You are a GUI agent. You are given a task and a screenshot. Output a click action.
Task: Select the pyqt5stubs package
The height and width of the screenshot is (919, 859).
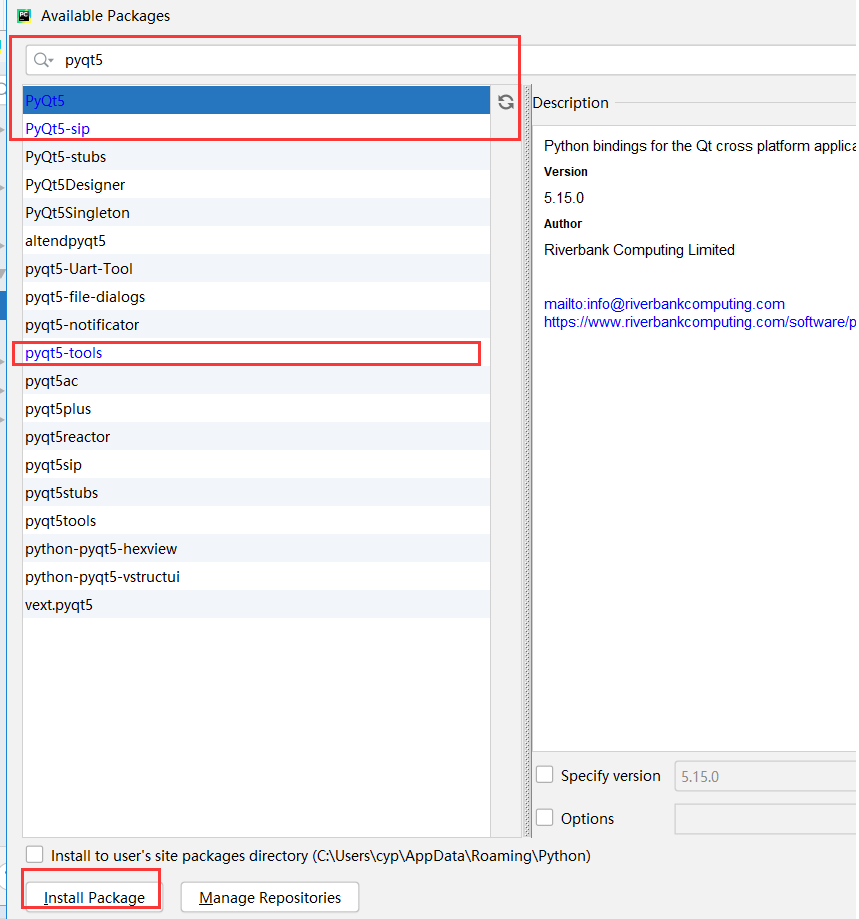click(x=257, y=493)
